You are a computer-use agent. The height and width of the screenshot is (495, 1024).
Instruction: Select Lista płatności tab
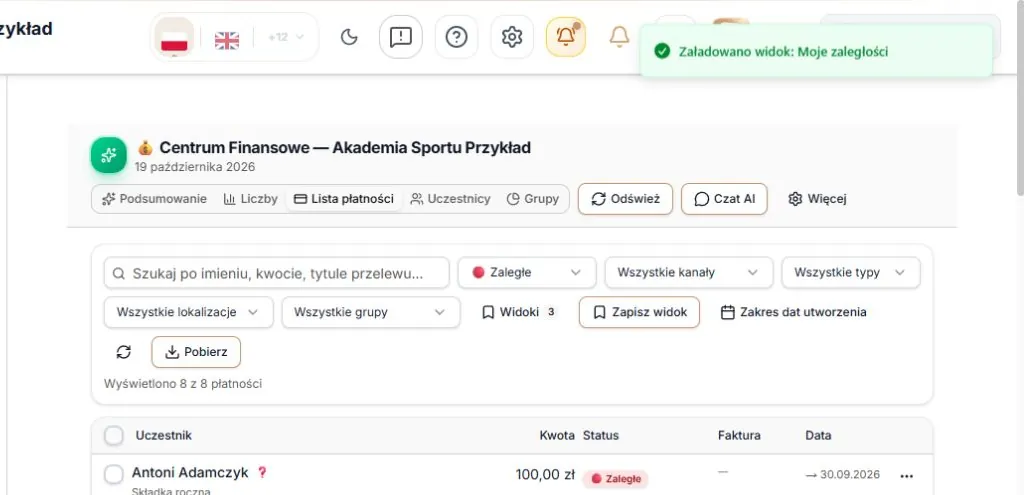[344, 199]
